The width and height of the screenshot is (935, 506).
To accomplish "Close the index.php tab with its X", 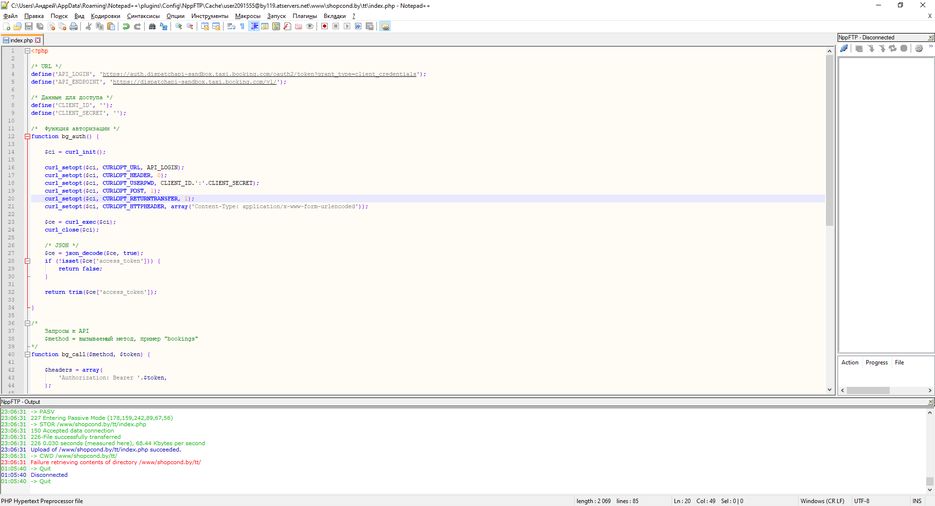I will (x=38, y=40).
